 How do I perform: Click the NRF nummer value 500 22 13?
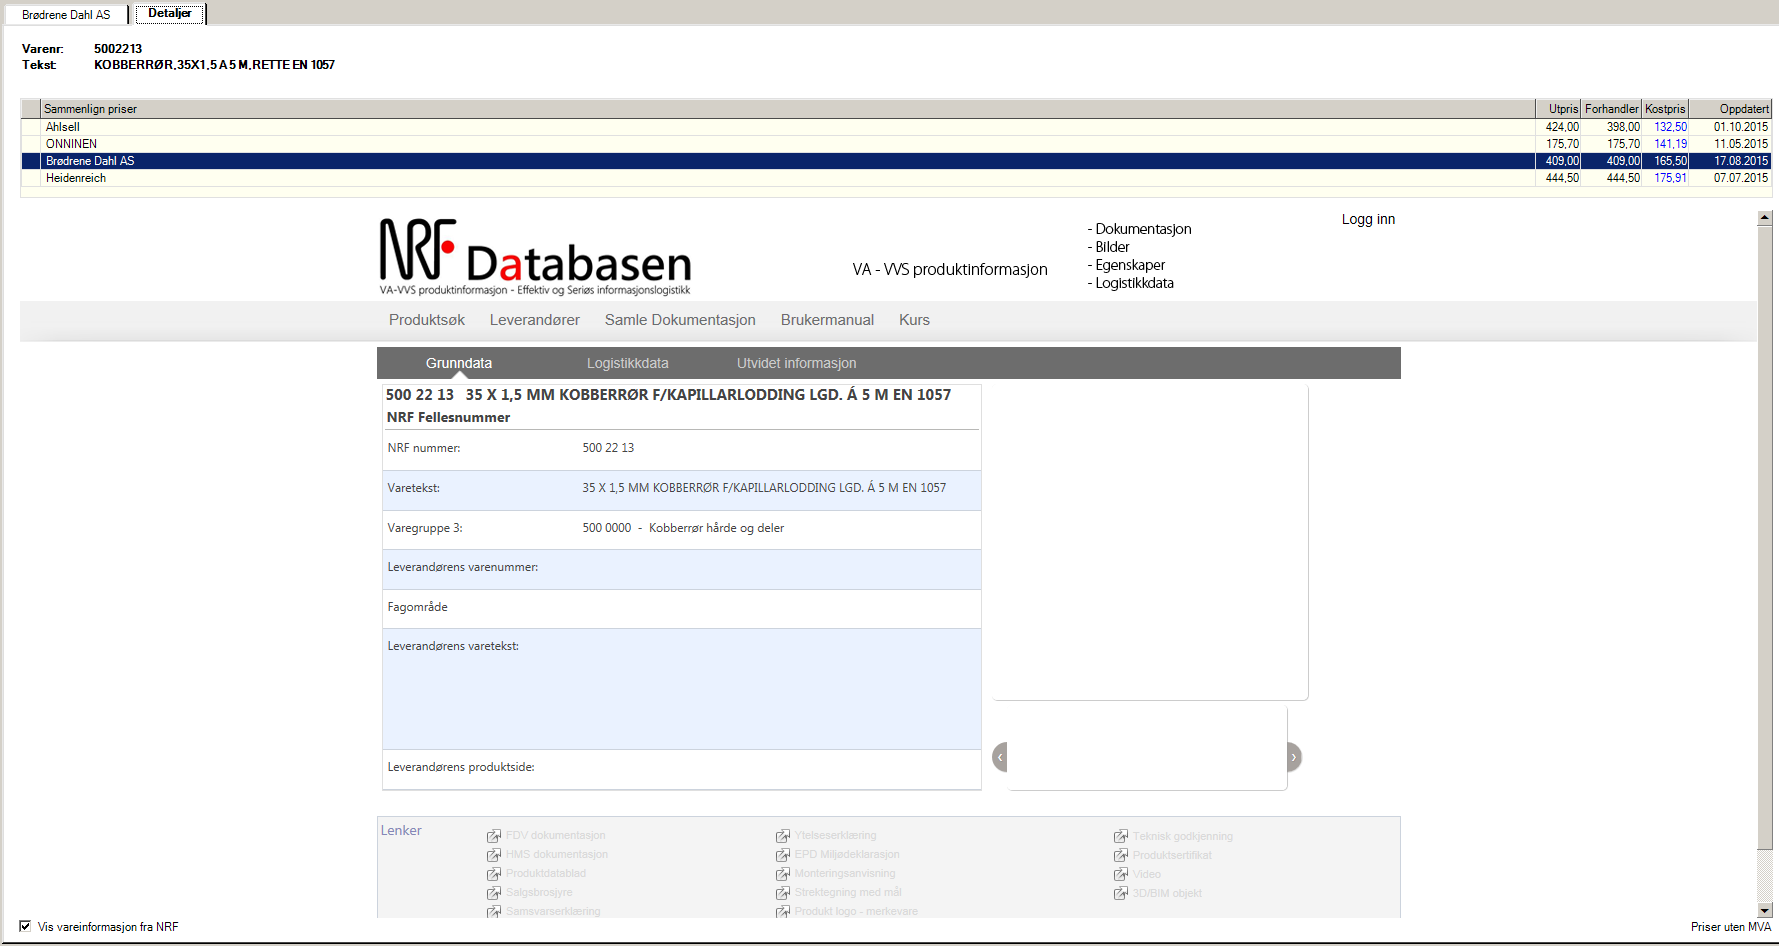[608, 448]
